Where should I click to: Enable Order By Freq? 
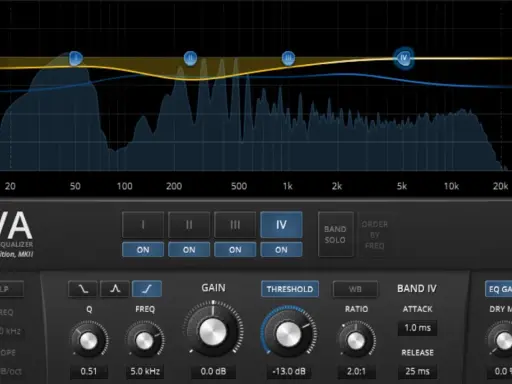[x=375, y=235]
